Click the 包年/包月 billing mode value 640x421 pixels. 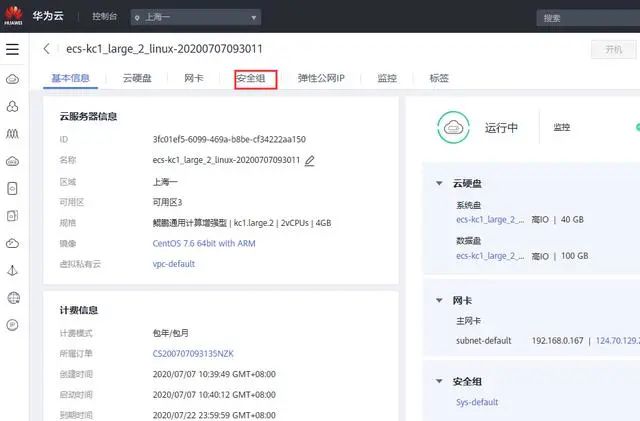[x=171, y=333]
